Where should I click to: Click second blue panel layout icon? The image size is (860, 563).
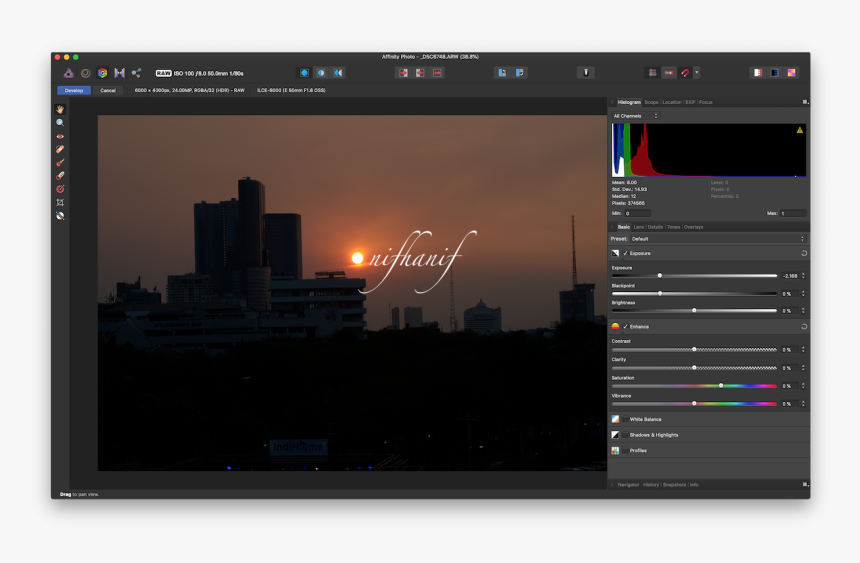[x=519, y=73]
